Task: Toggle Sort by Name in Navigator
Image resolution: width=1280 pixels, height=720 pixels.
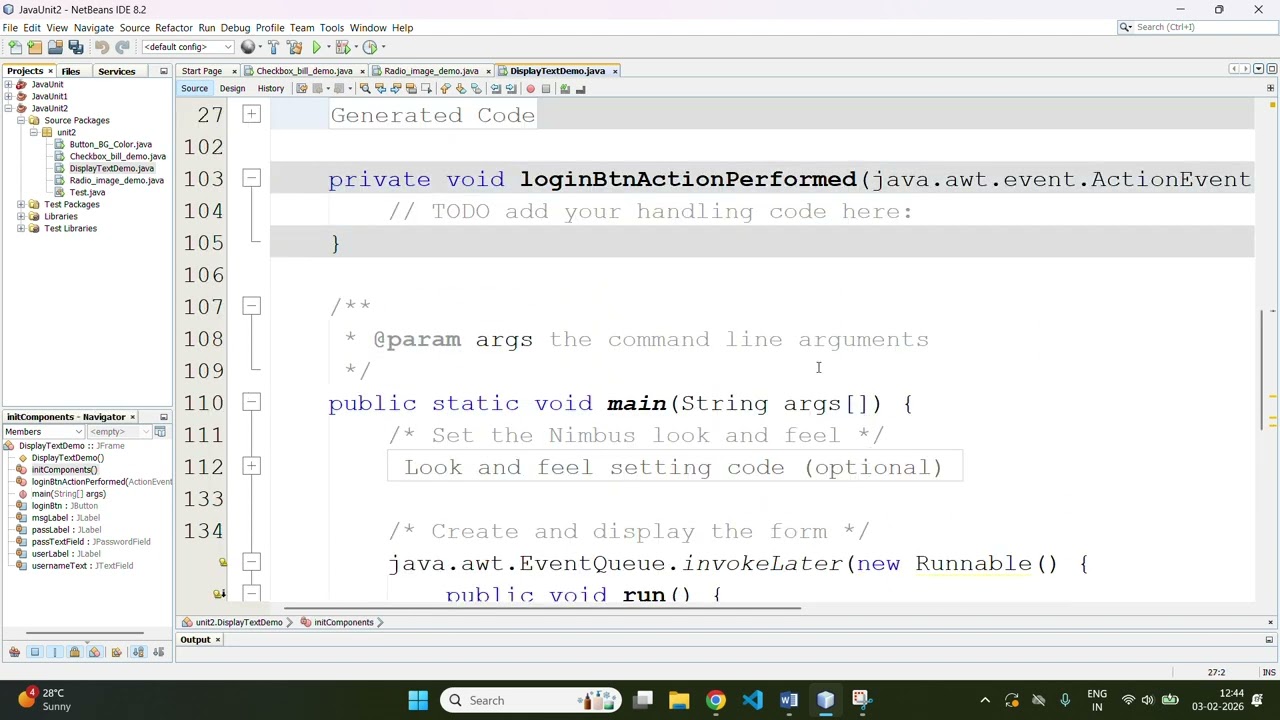Action: (x=138, y=652)
